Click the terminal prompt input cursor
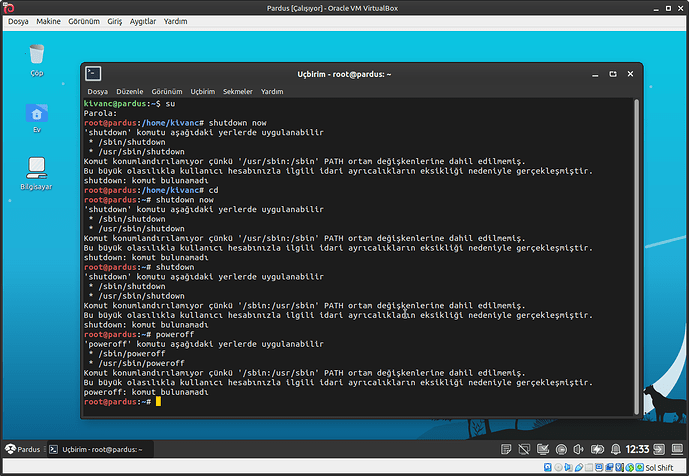689x476 pixels. coord(158,402)
